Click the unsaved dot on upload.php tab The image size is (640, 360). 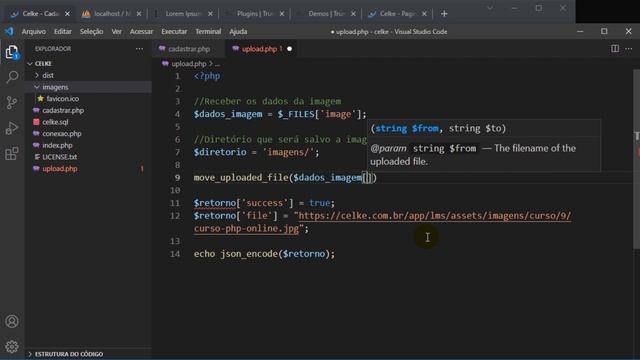[289, 49]
